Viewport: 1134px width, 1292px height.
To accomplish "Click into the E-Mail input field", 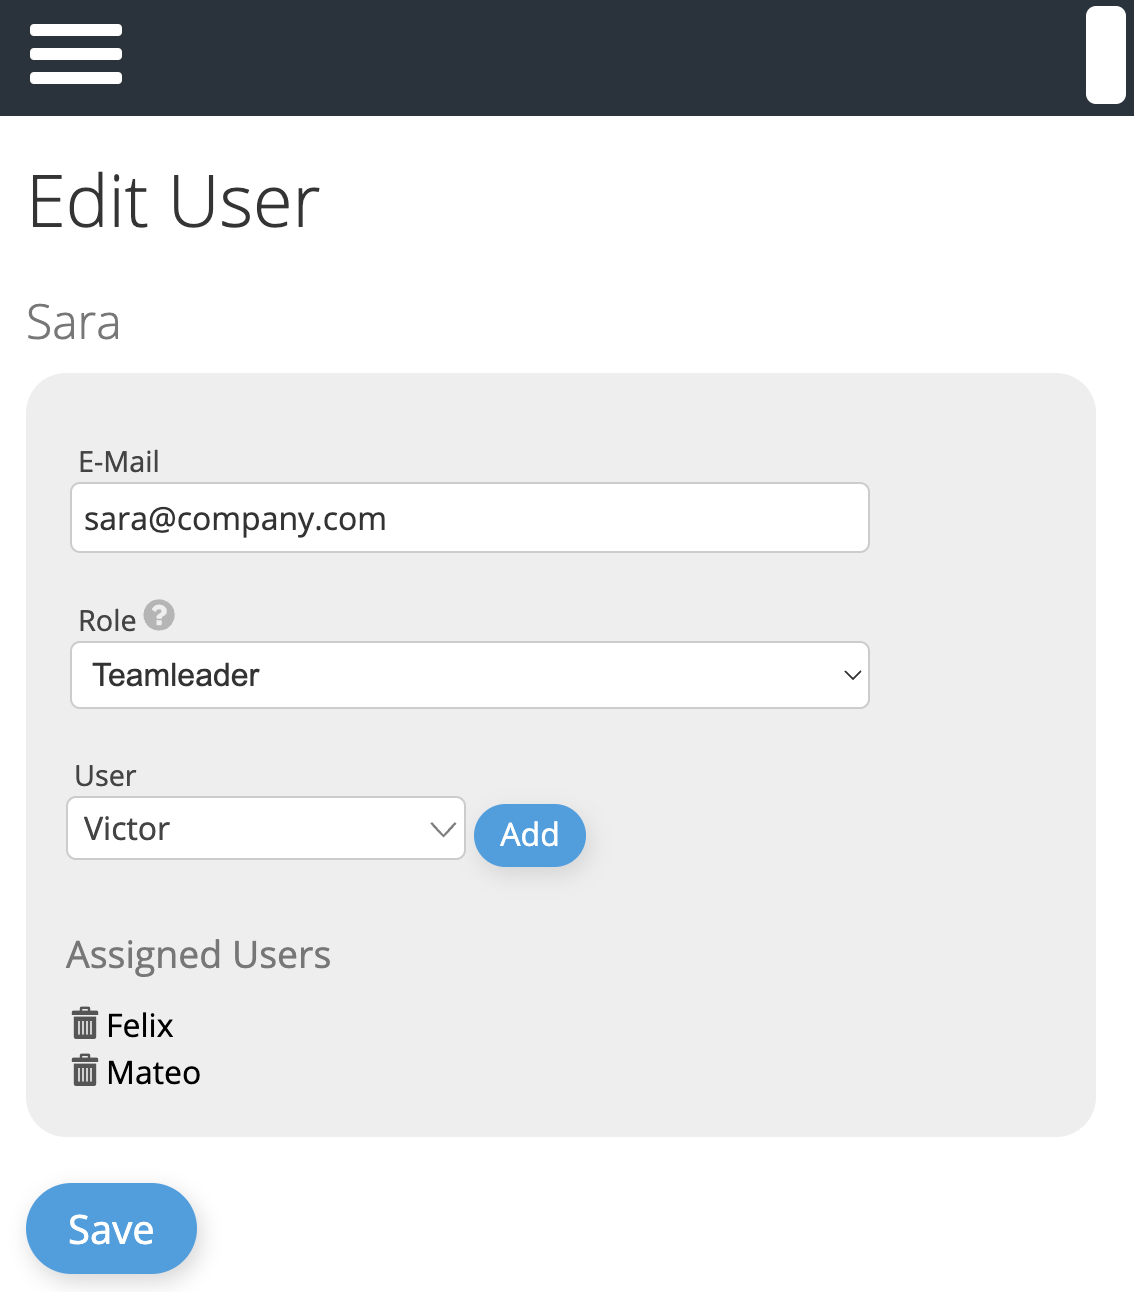I will coord(470,518).
